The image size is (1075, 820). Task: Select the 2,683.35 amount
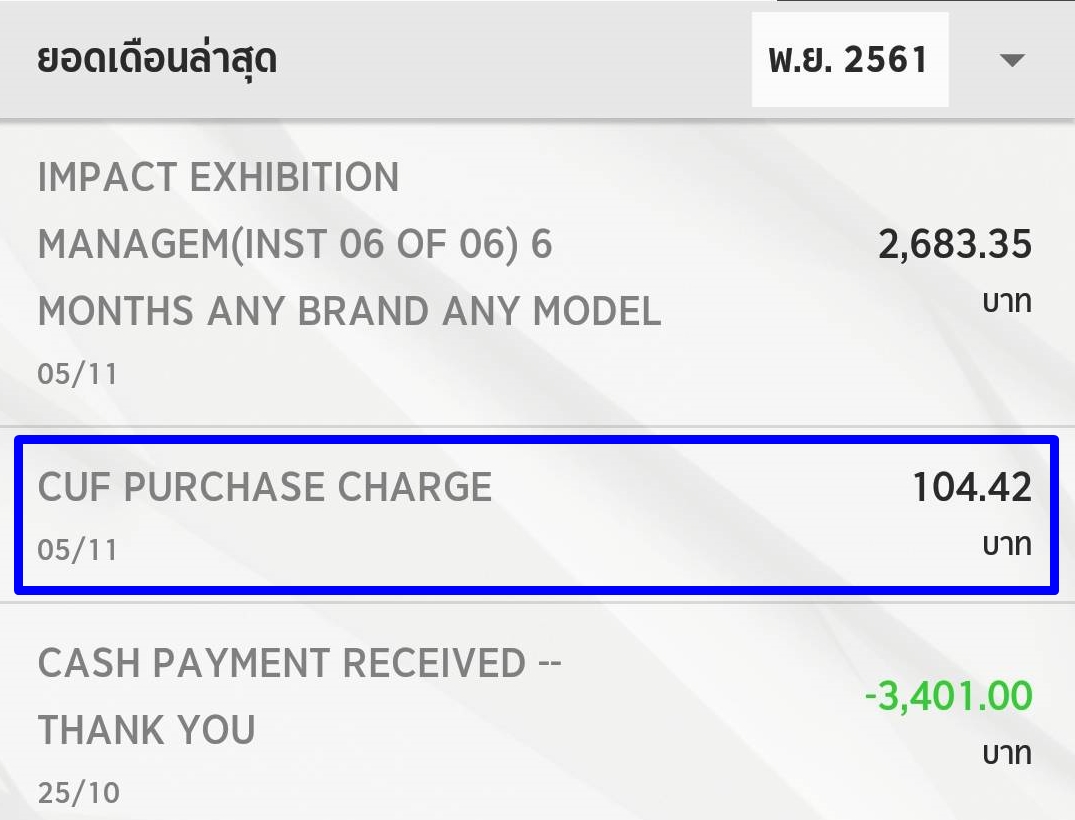tap(954, 245)
